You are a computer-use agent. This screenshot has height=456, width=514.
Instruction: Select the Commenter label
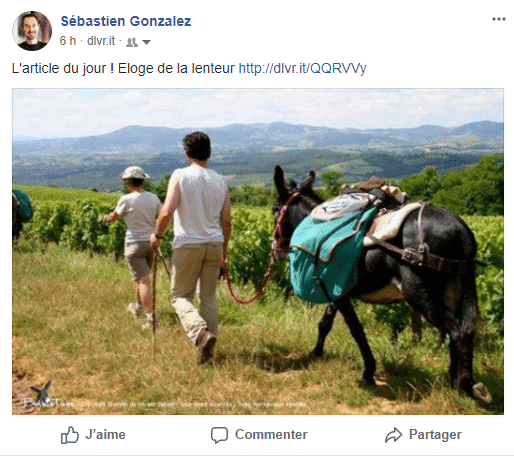coord(271,434)
